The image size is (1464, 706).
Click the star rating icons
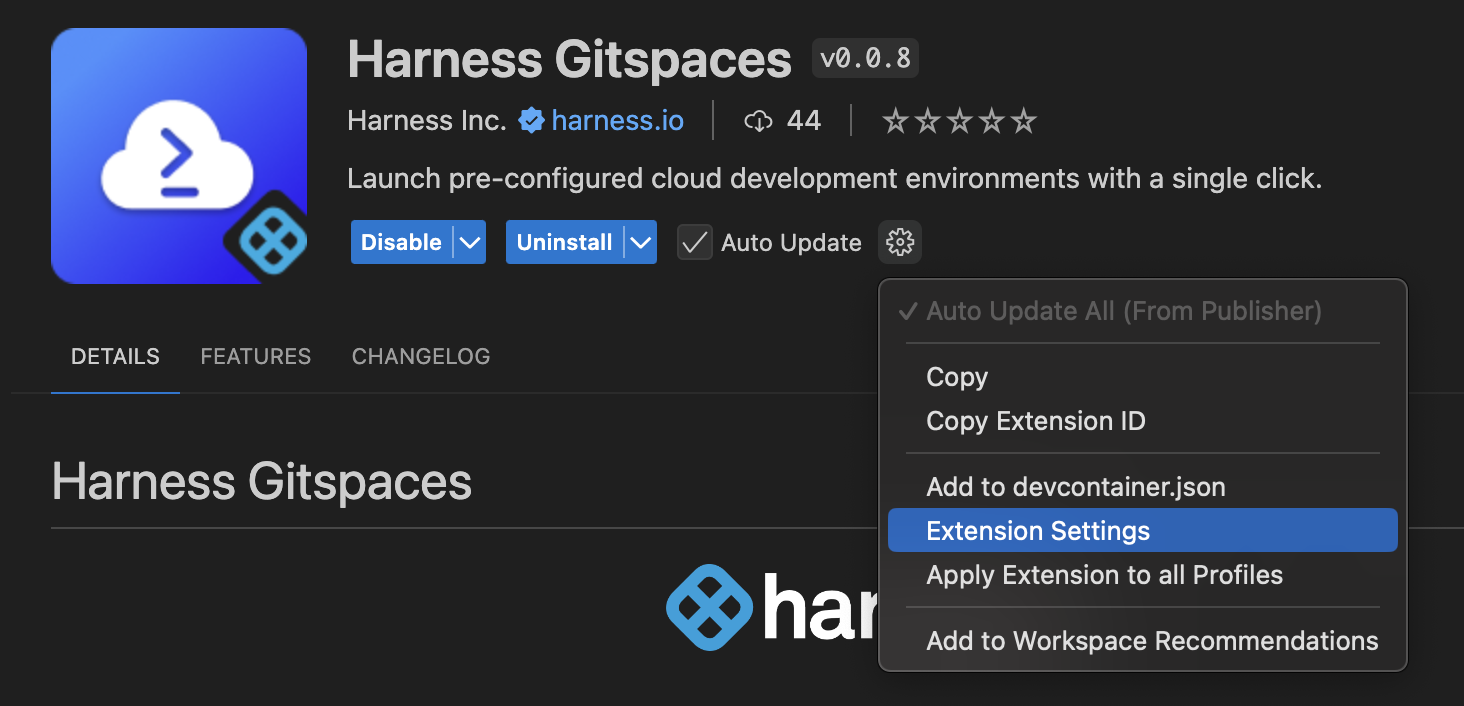959,122
